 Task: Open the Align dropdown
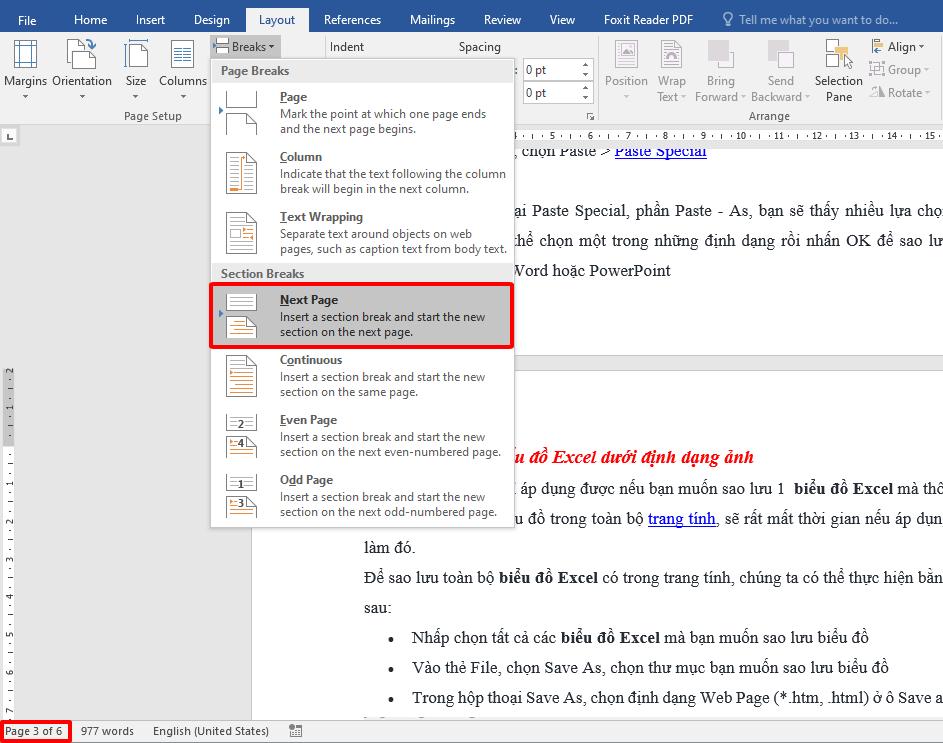[899, 47]
